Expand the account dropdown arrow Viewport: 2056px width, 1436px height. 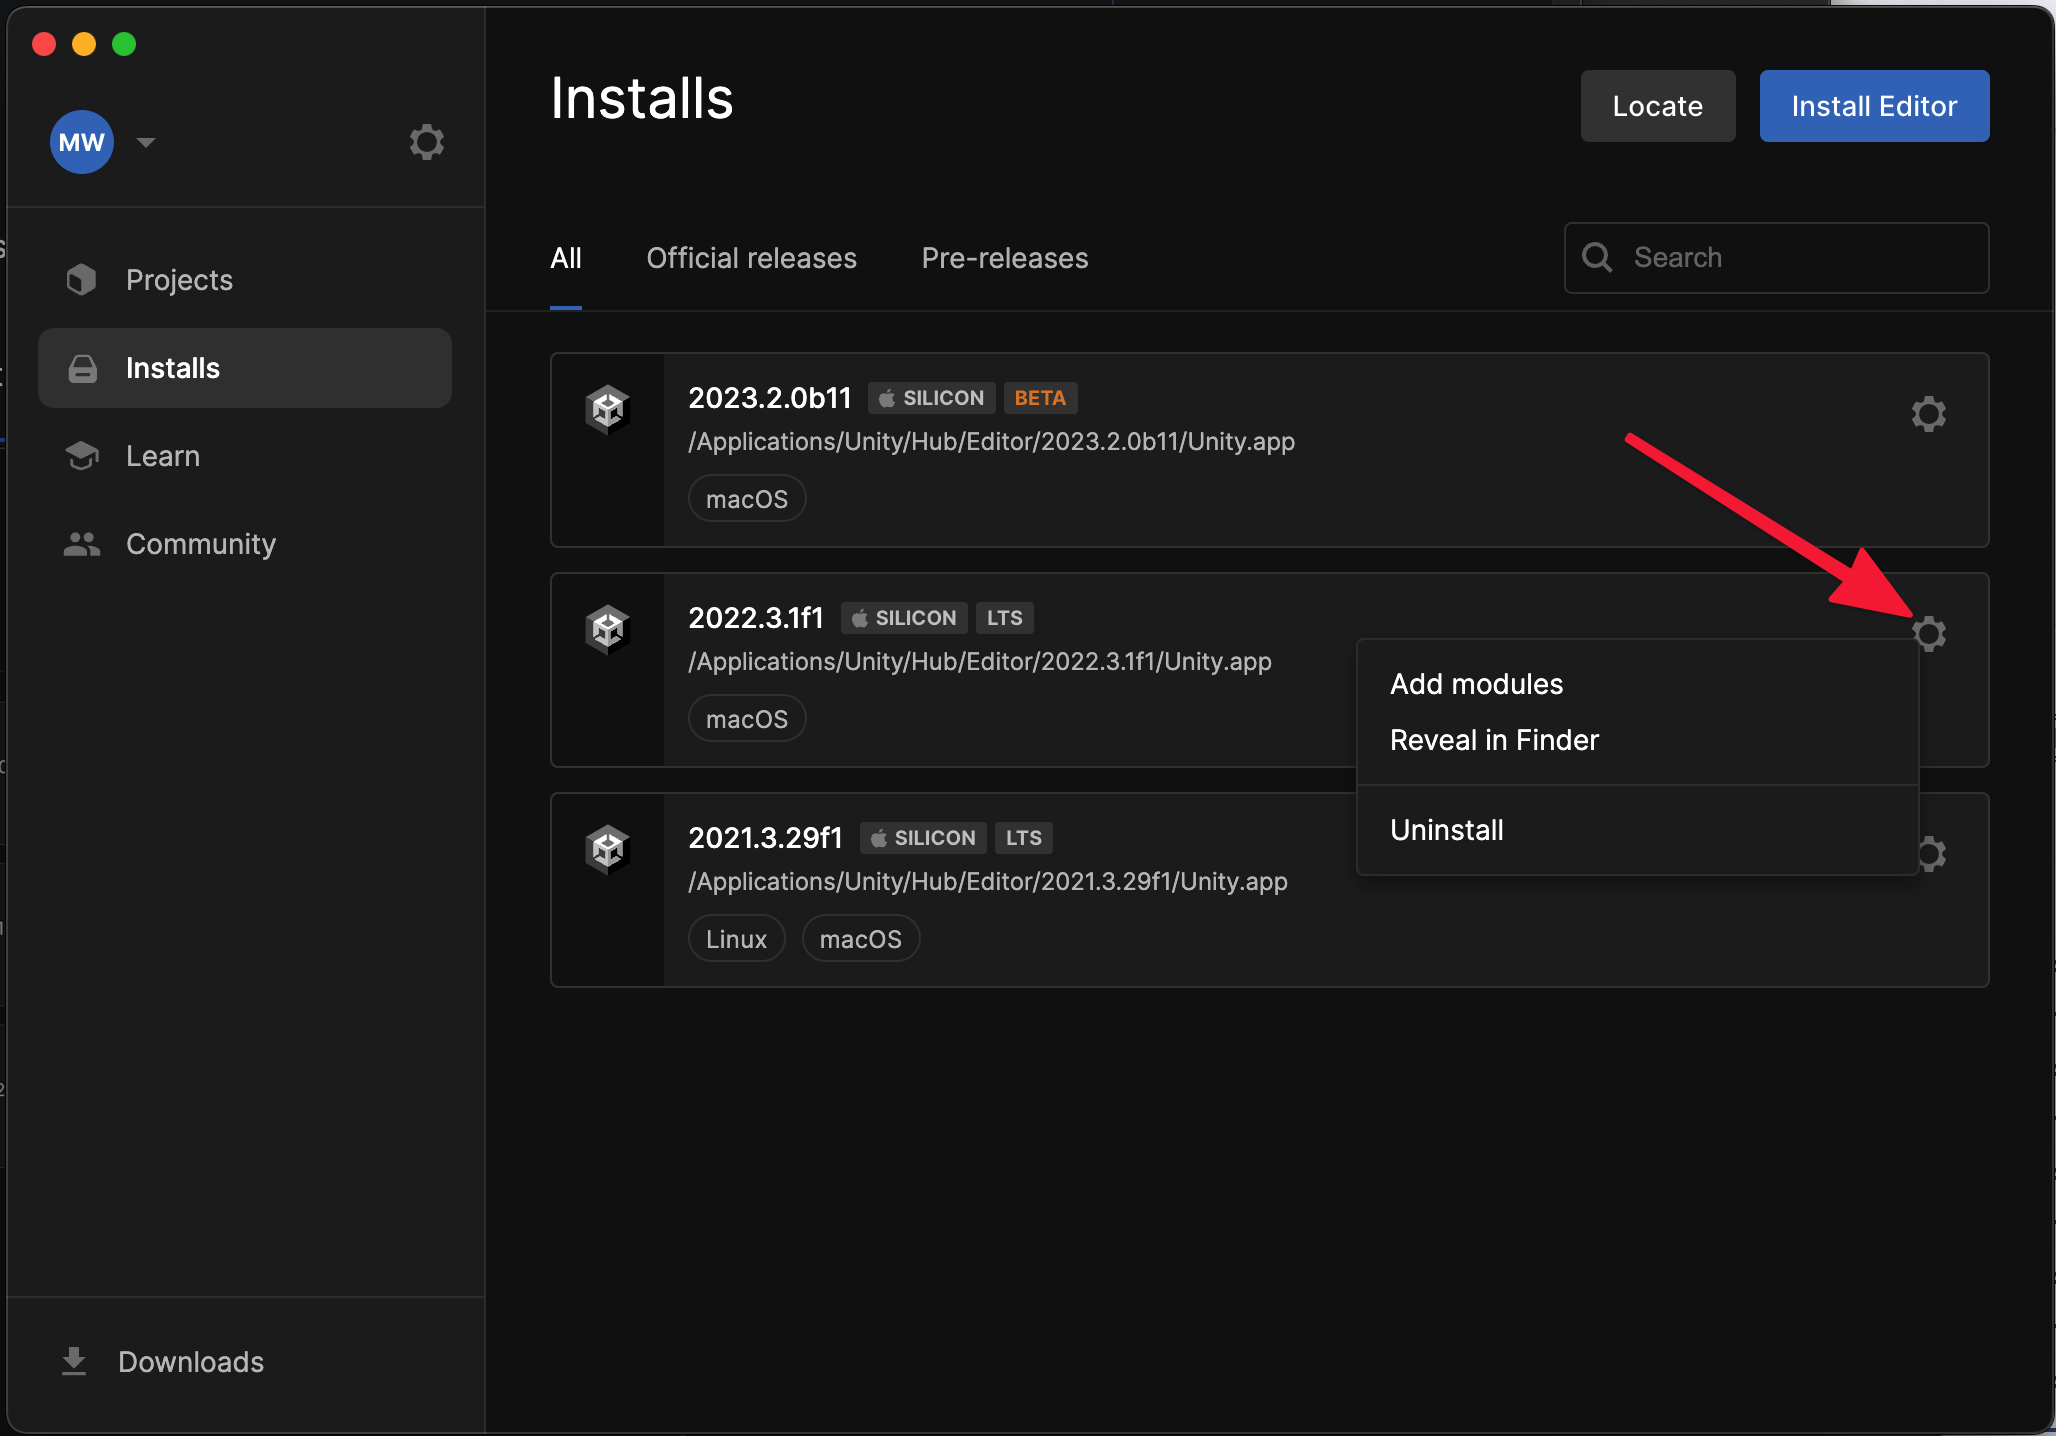146,142
